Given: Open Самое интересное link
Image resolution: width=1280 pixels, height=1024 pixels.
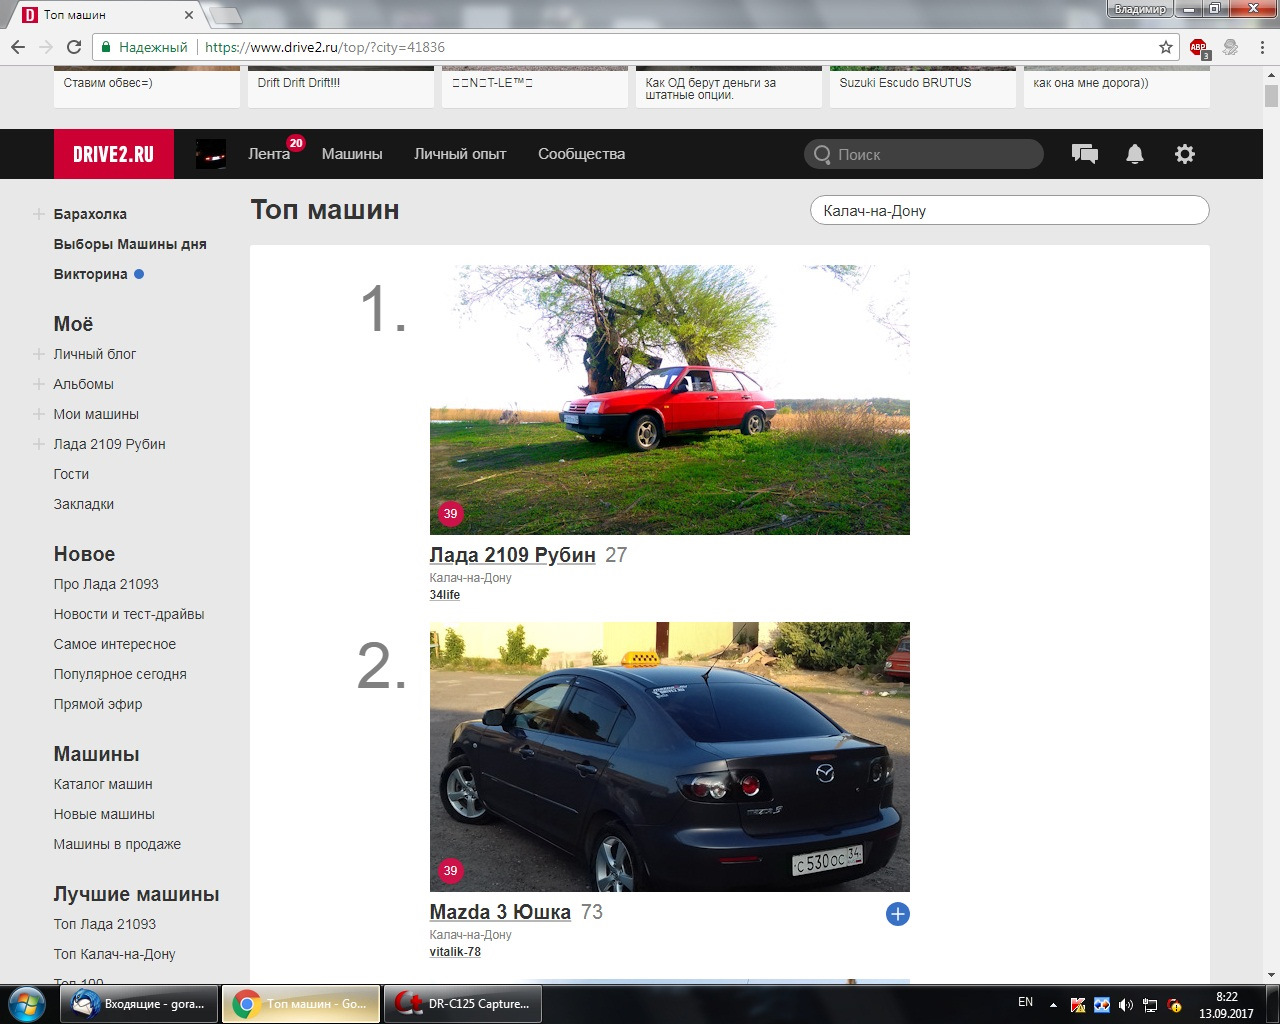Looking at the screenshot, I should coord(115,644).
